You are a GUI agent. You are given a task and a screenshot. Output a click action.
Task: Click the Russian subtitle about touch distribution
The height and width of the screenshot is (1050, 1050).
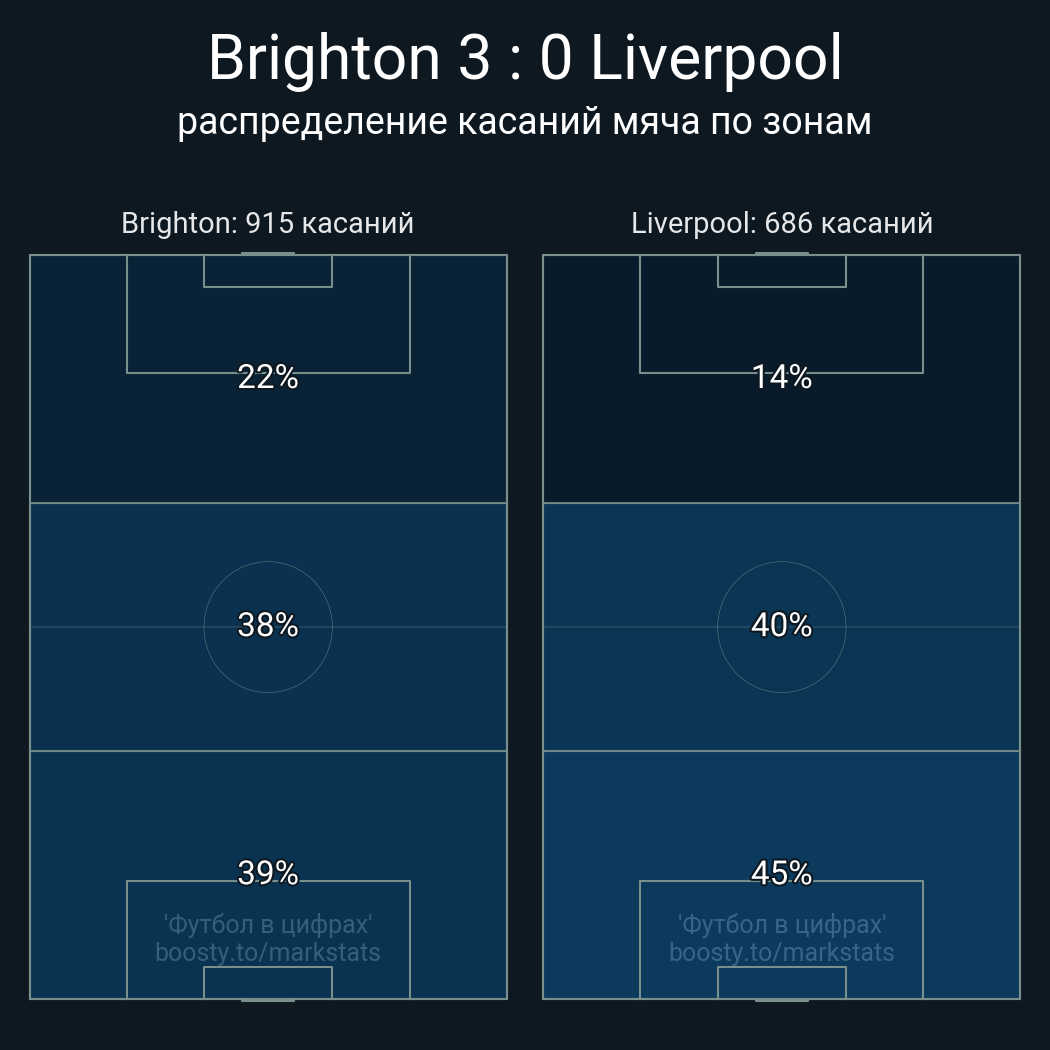(524, 121)
